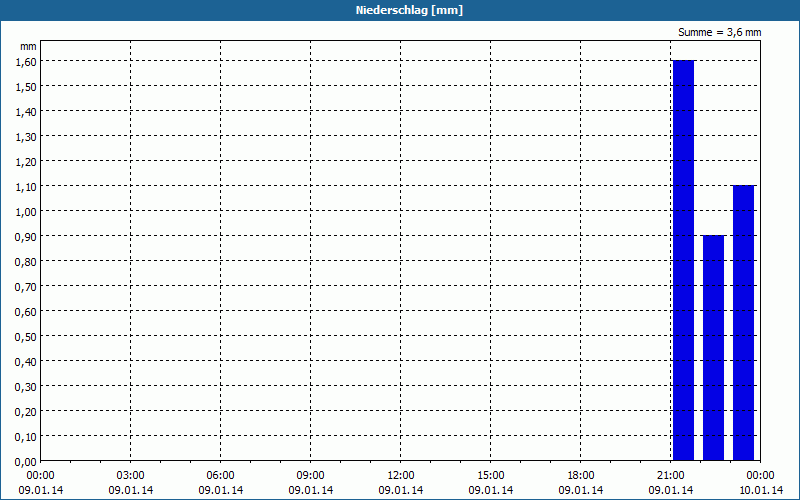Click the 18:00 time label
The width and height of the screenshot is (800, 500).
click(581, 475)
